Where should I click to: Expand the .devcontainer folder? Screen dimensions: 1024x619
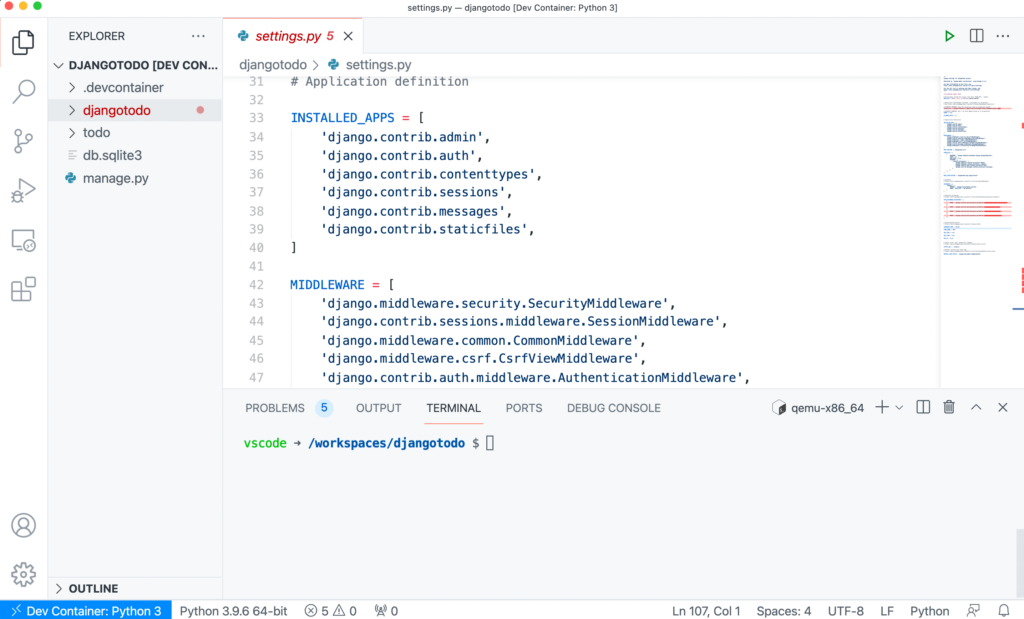click(135, 87)
